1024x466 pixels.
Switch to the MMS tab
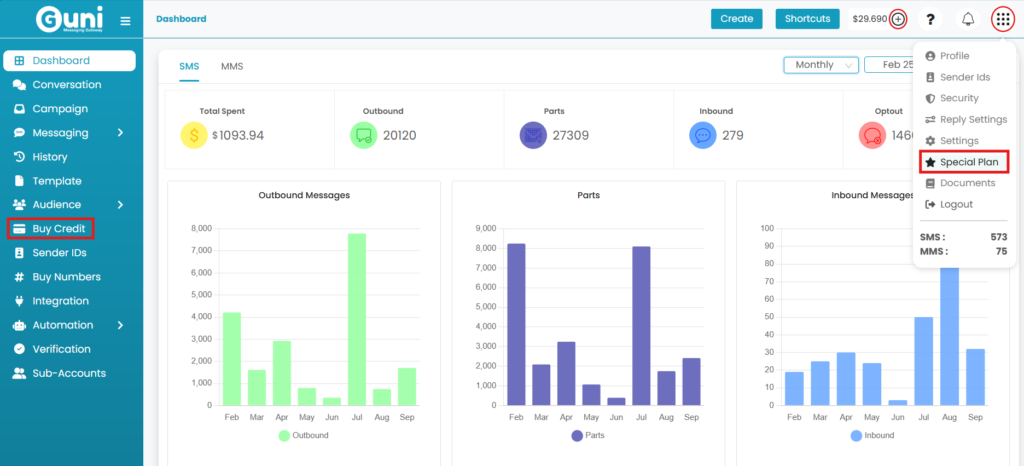[232, 66]
